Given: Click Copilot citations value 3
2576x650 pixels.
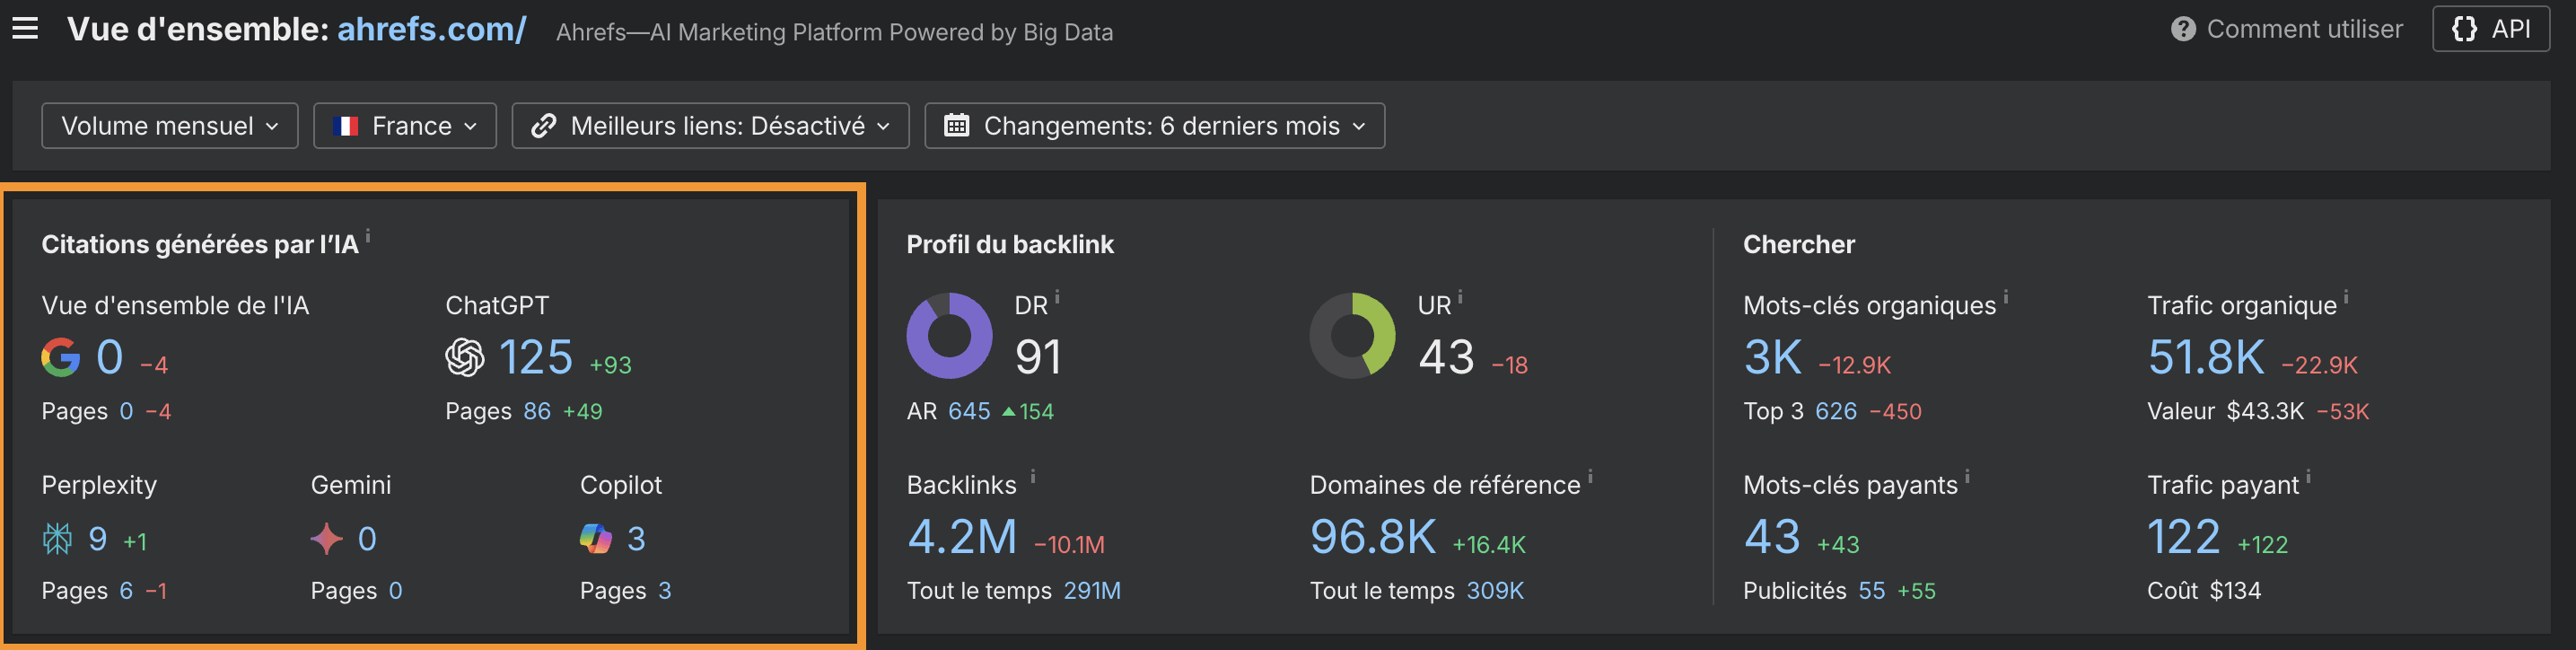Looking at the screenshot, I should (636, 539).
